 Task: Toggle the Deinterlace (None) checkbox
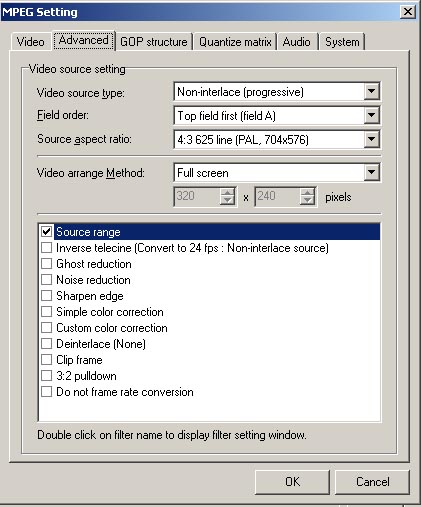(46, 344)
